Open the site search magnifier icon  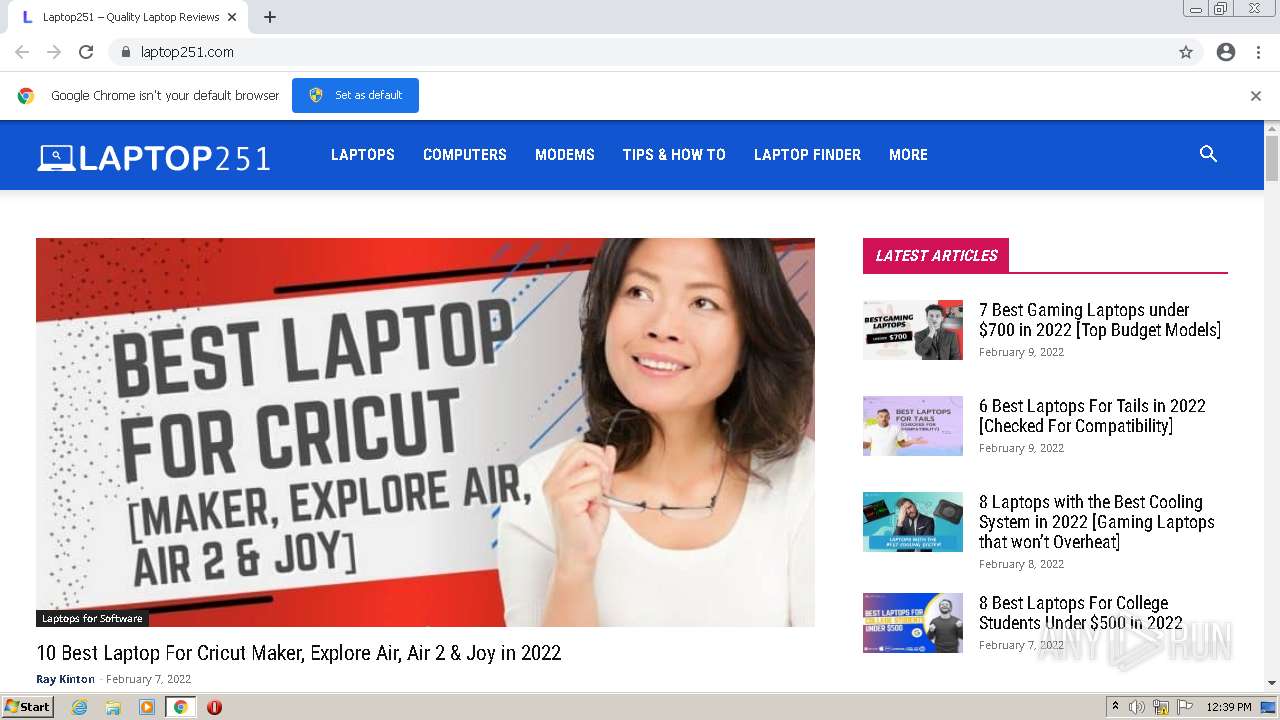(1208, 154)
